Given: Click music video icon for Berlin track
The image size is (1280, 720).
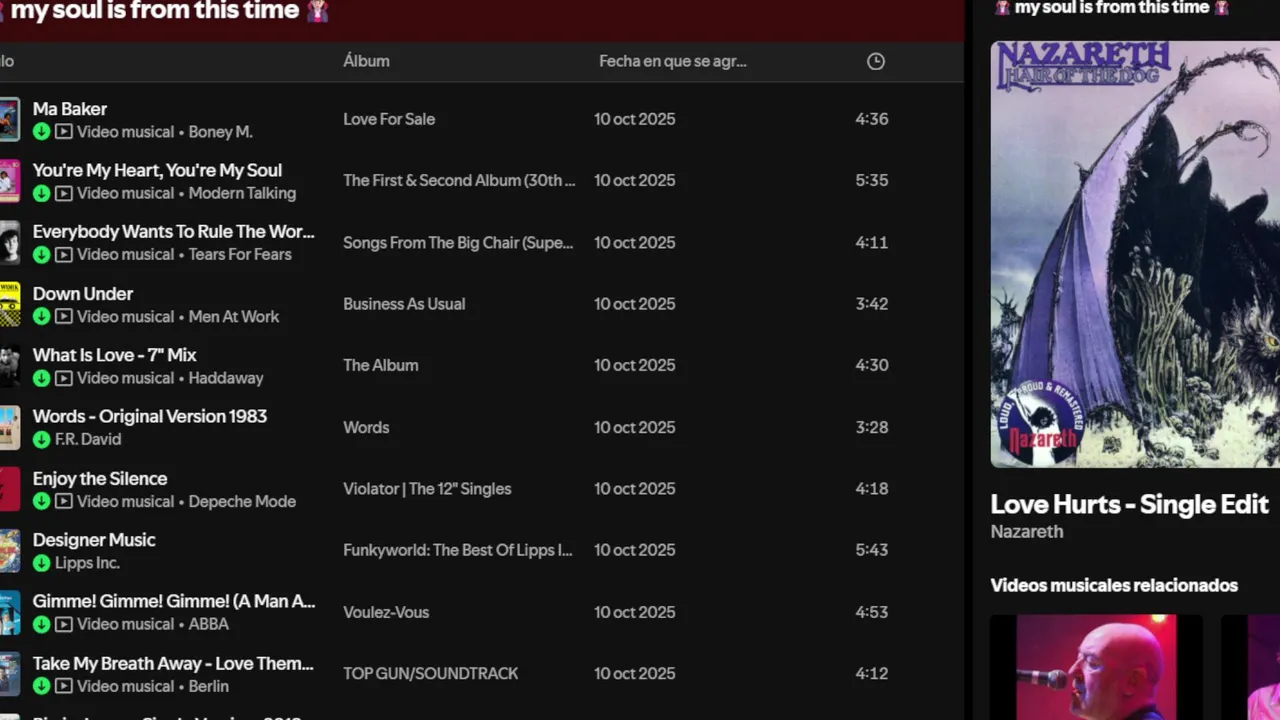Looking at the screenshot, I should [64, 686].
